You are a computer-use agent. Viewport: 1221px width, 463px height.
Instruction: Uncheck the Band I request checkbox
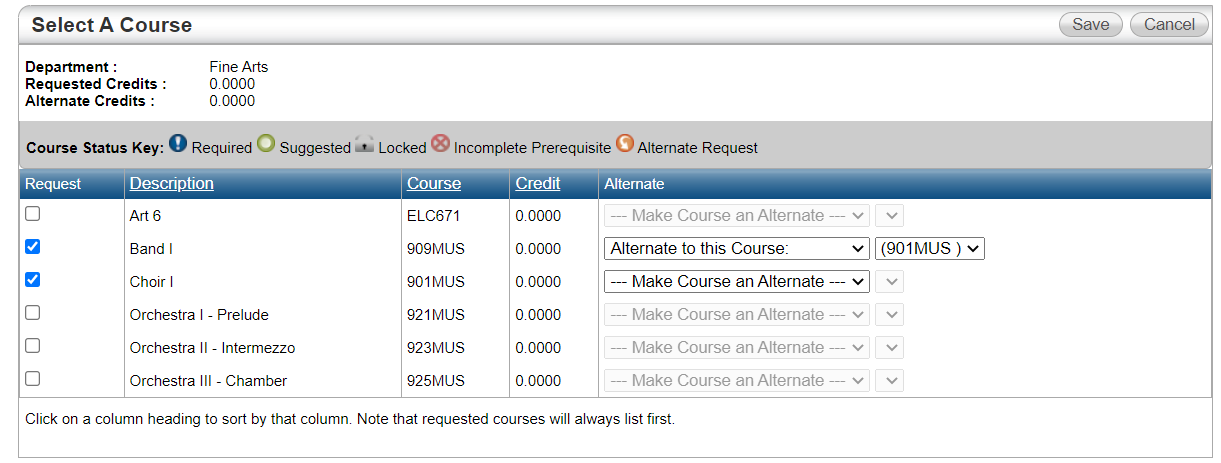coord(33,247)
